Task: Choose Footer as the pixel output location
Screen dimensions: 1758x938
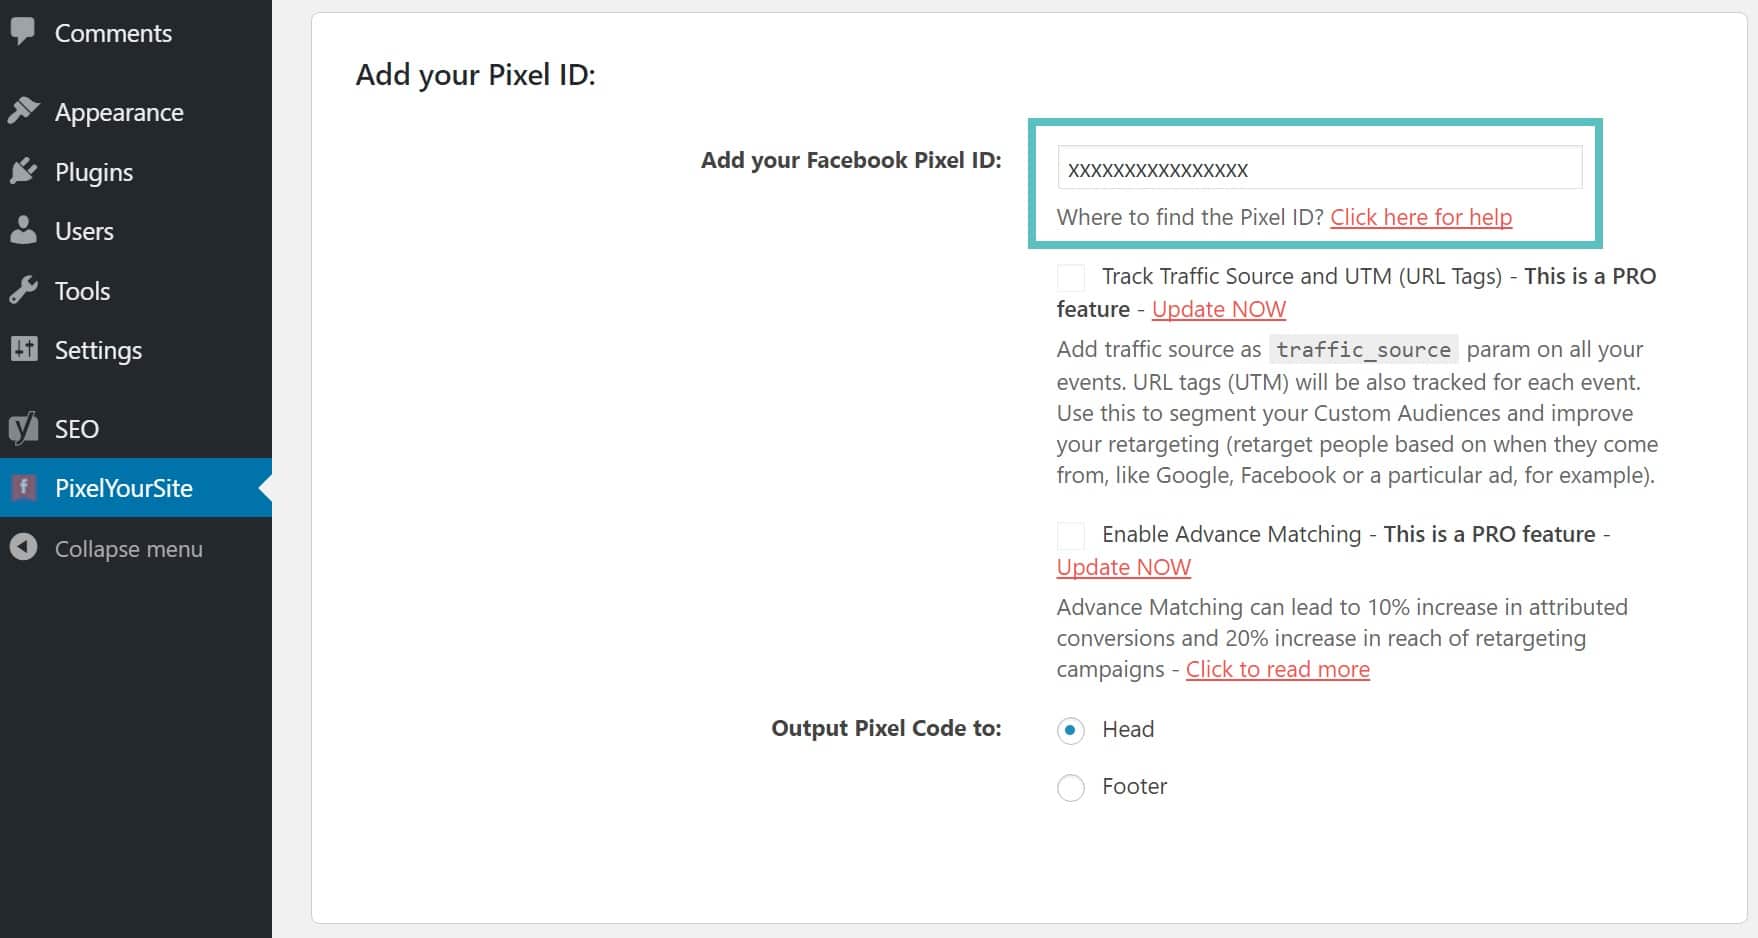Action: (1070, 787)
